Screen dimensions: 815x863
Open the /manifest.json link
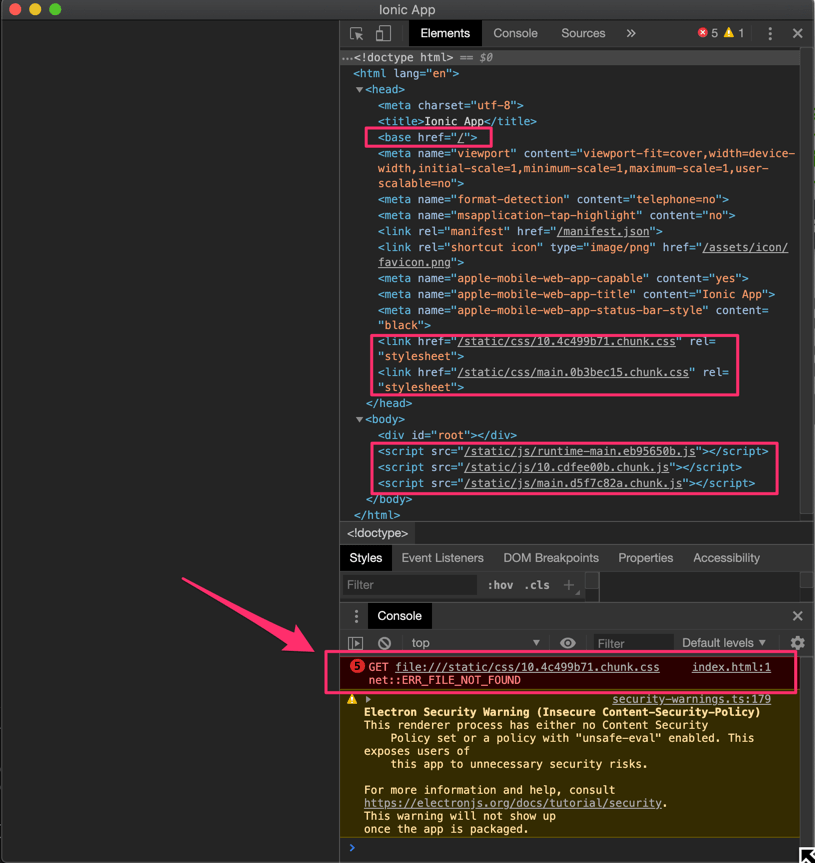603,232
